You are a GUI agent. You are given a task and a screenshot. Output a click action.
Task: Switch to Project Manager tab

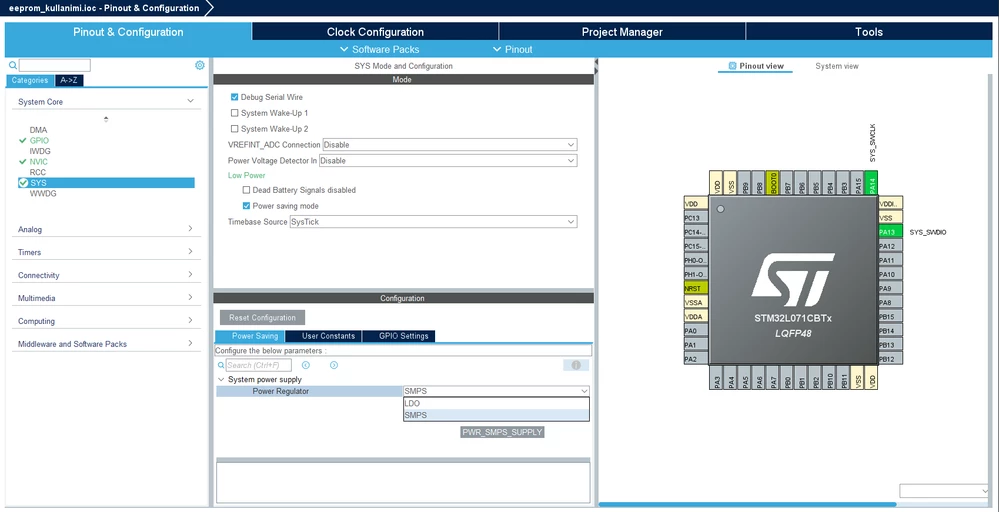[622, 32]
